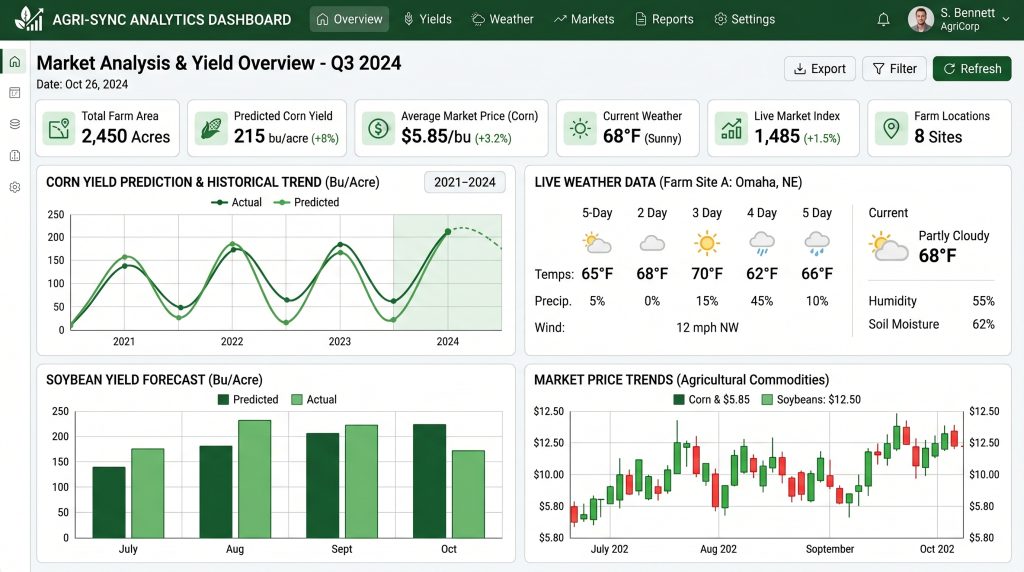Screen dimensions: 1024x572
Task: Click the 215 bu/acre yield value
Action: coord(270,136)
